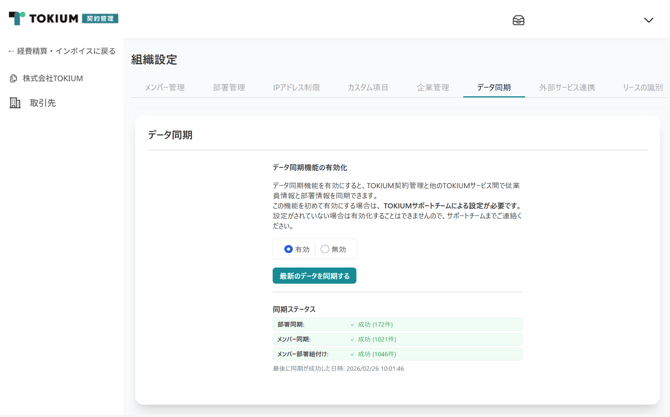Open 取引先 in the sidebar
670x417 pixels.
pos(42,103)
